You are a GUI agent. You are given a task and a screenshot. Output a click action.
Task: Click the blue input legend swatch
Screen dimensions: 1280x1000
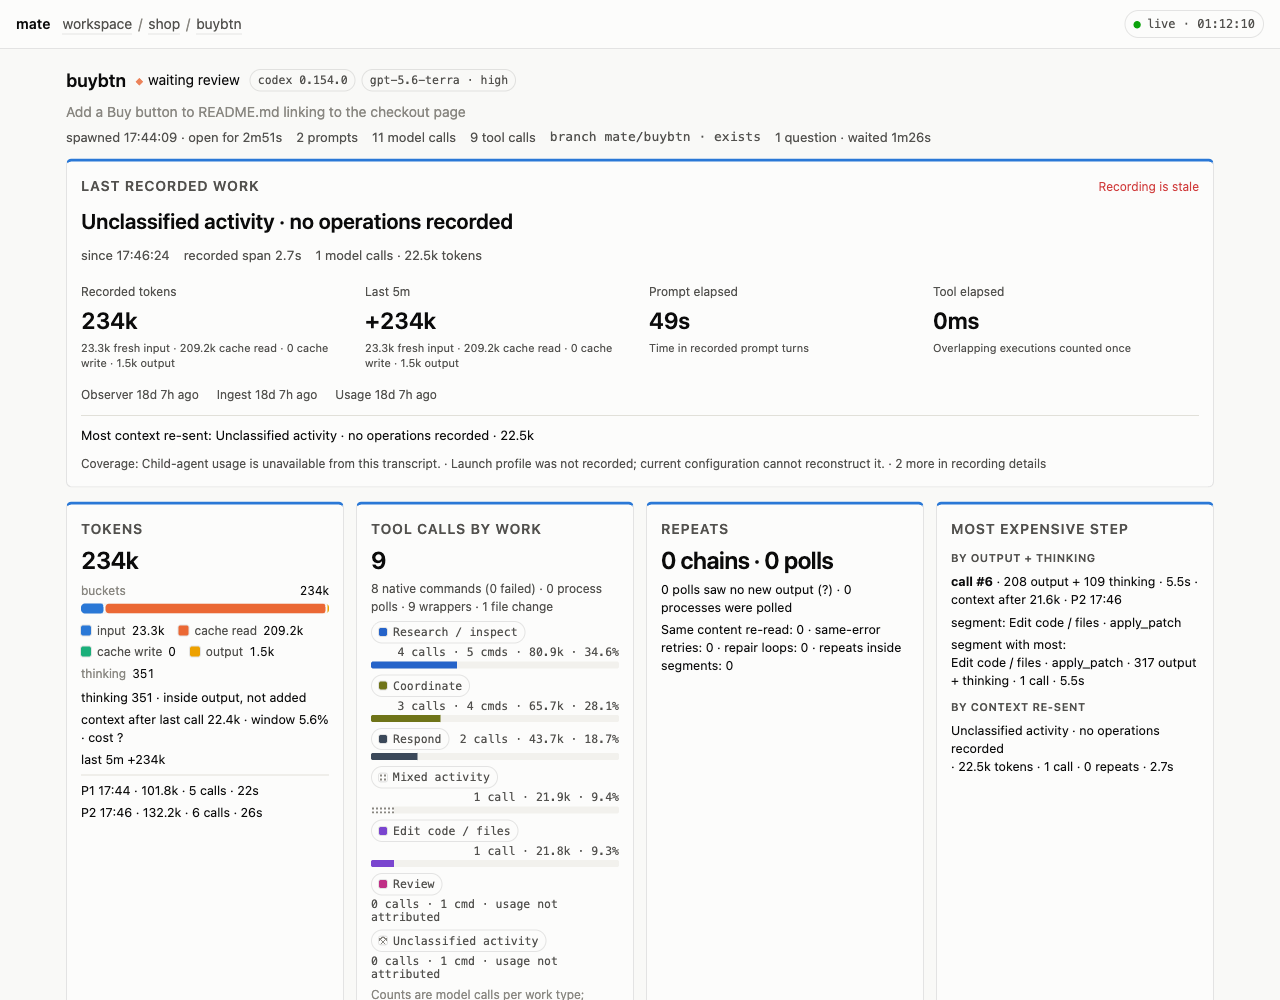point(86,631)
